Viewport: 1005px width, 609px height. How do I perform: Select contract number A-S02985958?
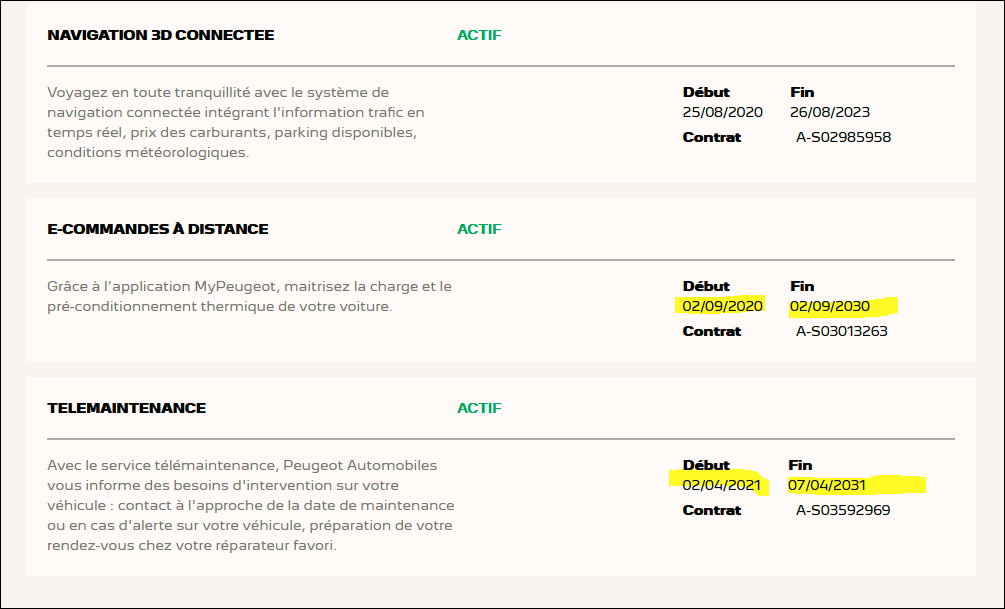point(843,137)
